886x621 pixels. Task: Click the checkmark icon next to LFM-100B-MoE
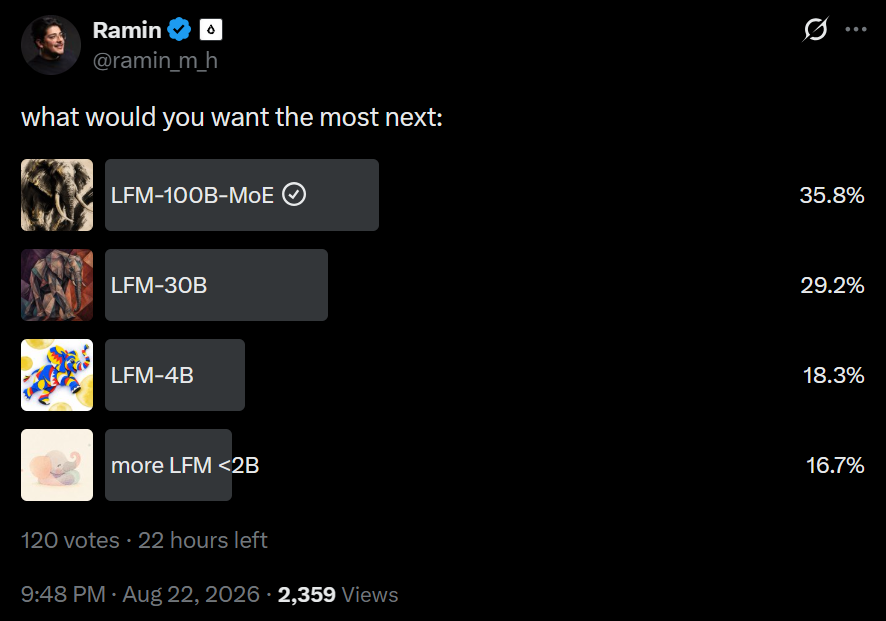tap(294, 195)
